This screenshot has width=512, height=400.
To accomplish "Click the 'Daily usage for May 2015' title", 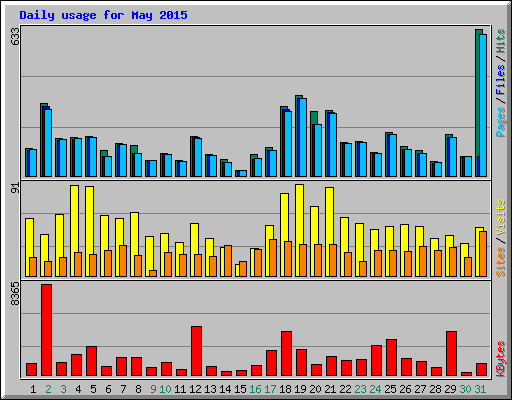I will [103, 15].
